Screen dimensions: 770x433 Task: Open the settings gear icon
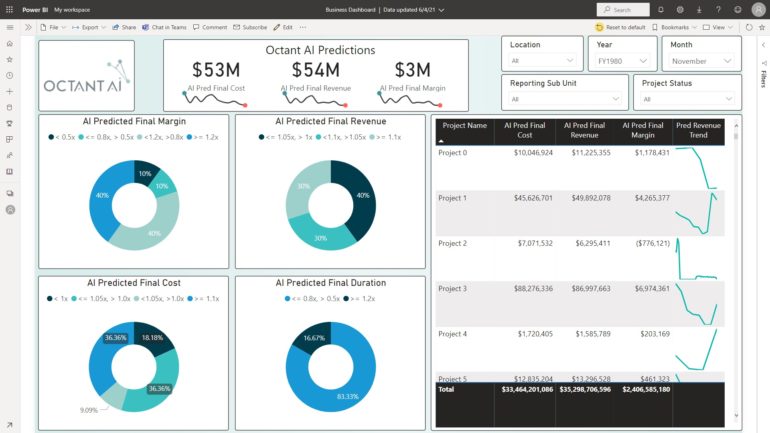pyautogui.click(x=680, y=9)
